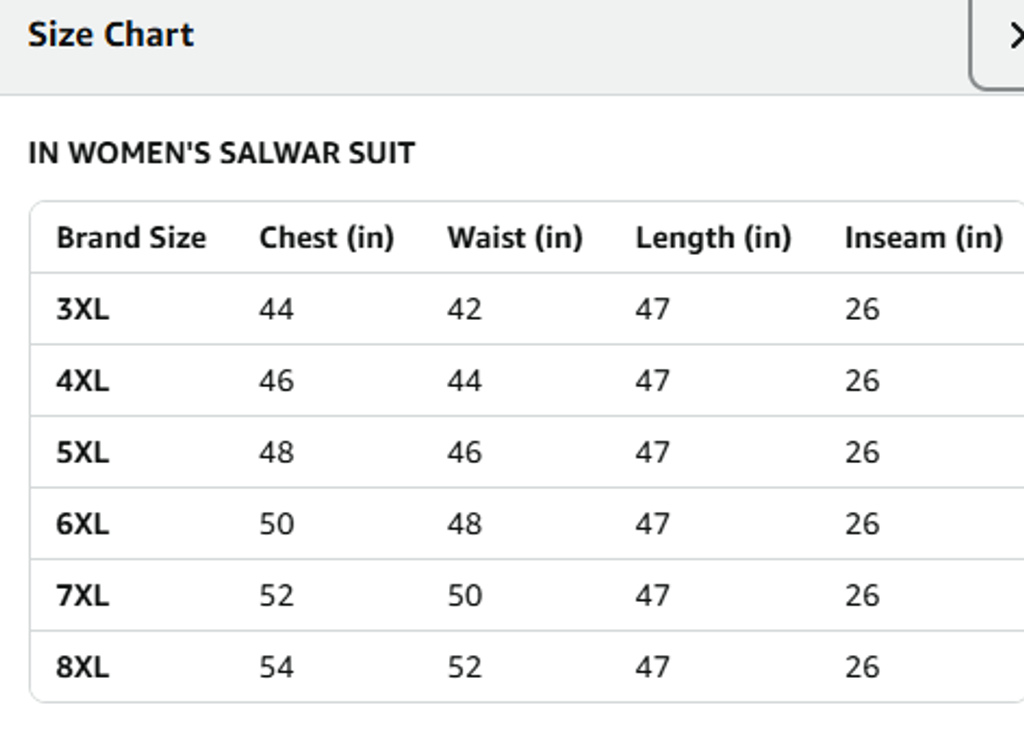Select the 3XL brand size row label

click(83, 309)
